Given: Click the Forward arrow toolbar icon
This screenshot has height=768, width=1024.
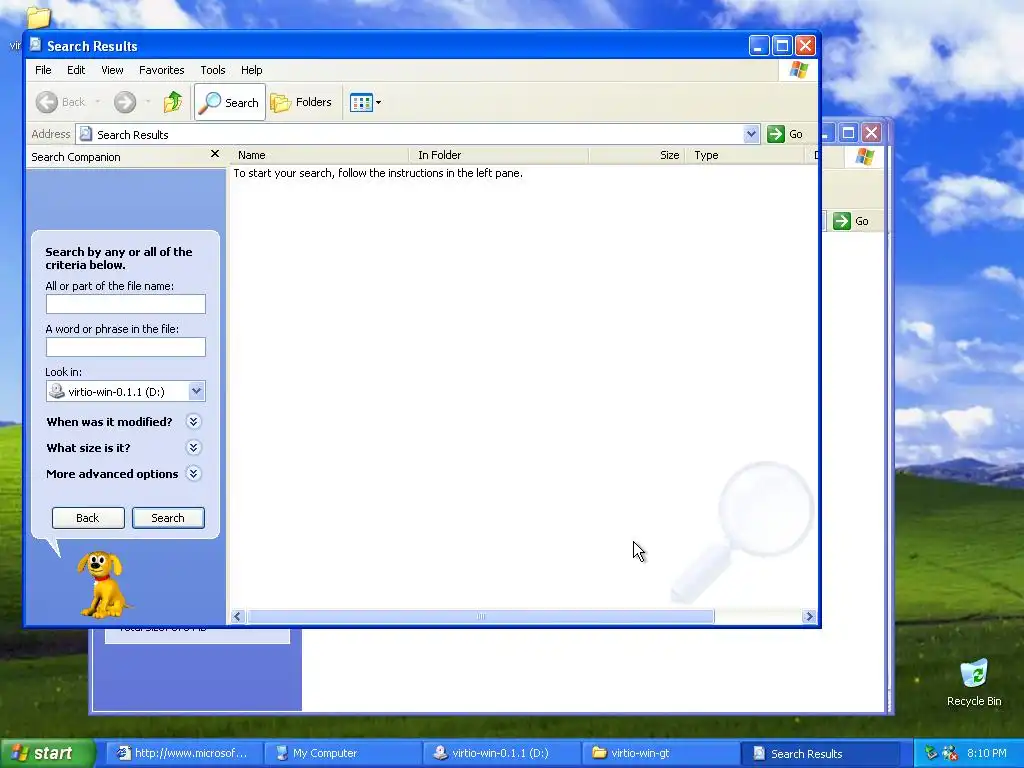Looking at the screenshot, I should click(x=125, y=102).
